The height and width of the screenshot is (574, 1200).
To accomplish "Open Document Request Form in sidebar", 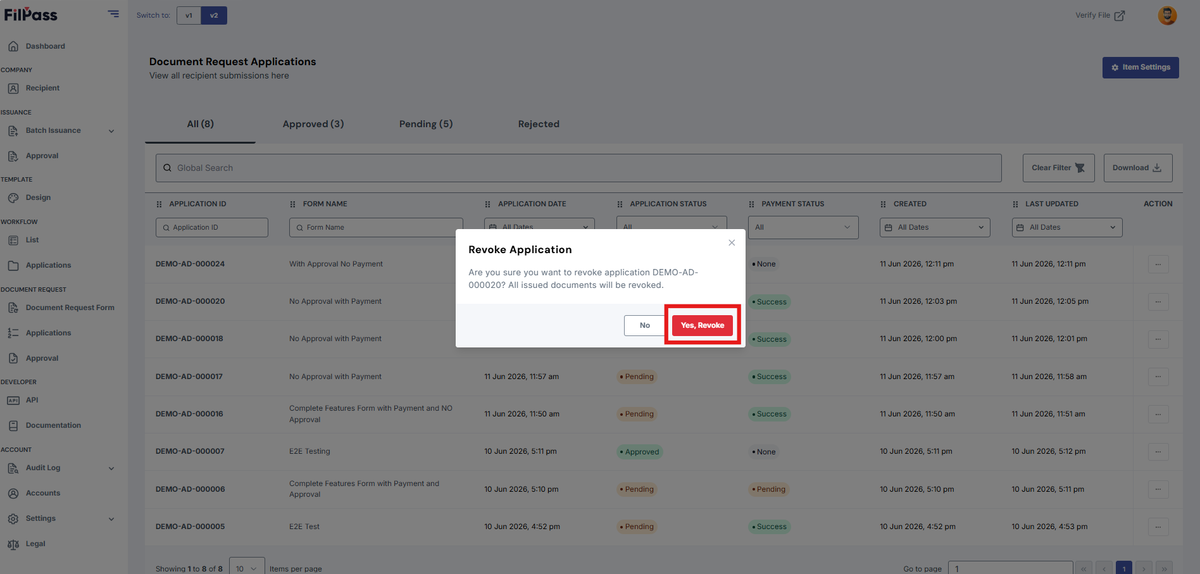I will [70, 308].
